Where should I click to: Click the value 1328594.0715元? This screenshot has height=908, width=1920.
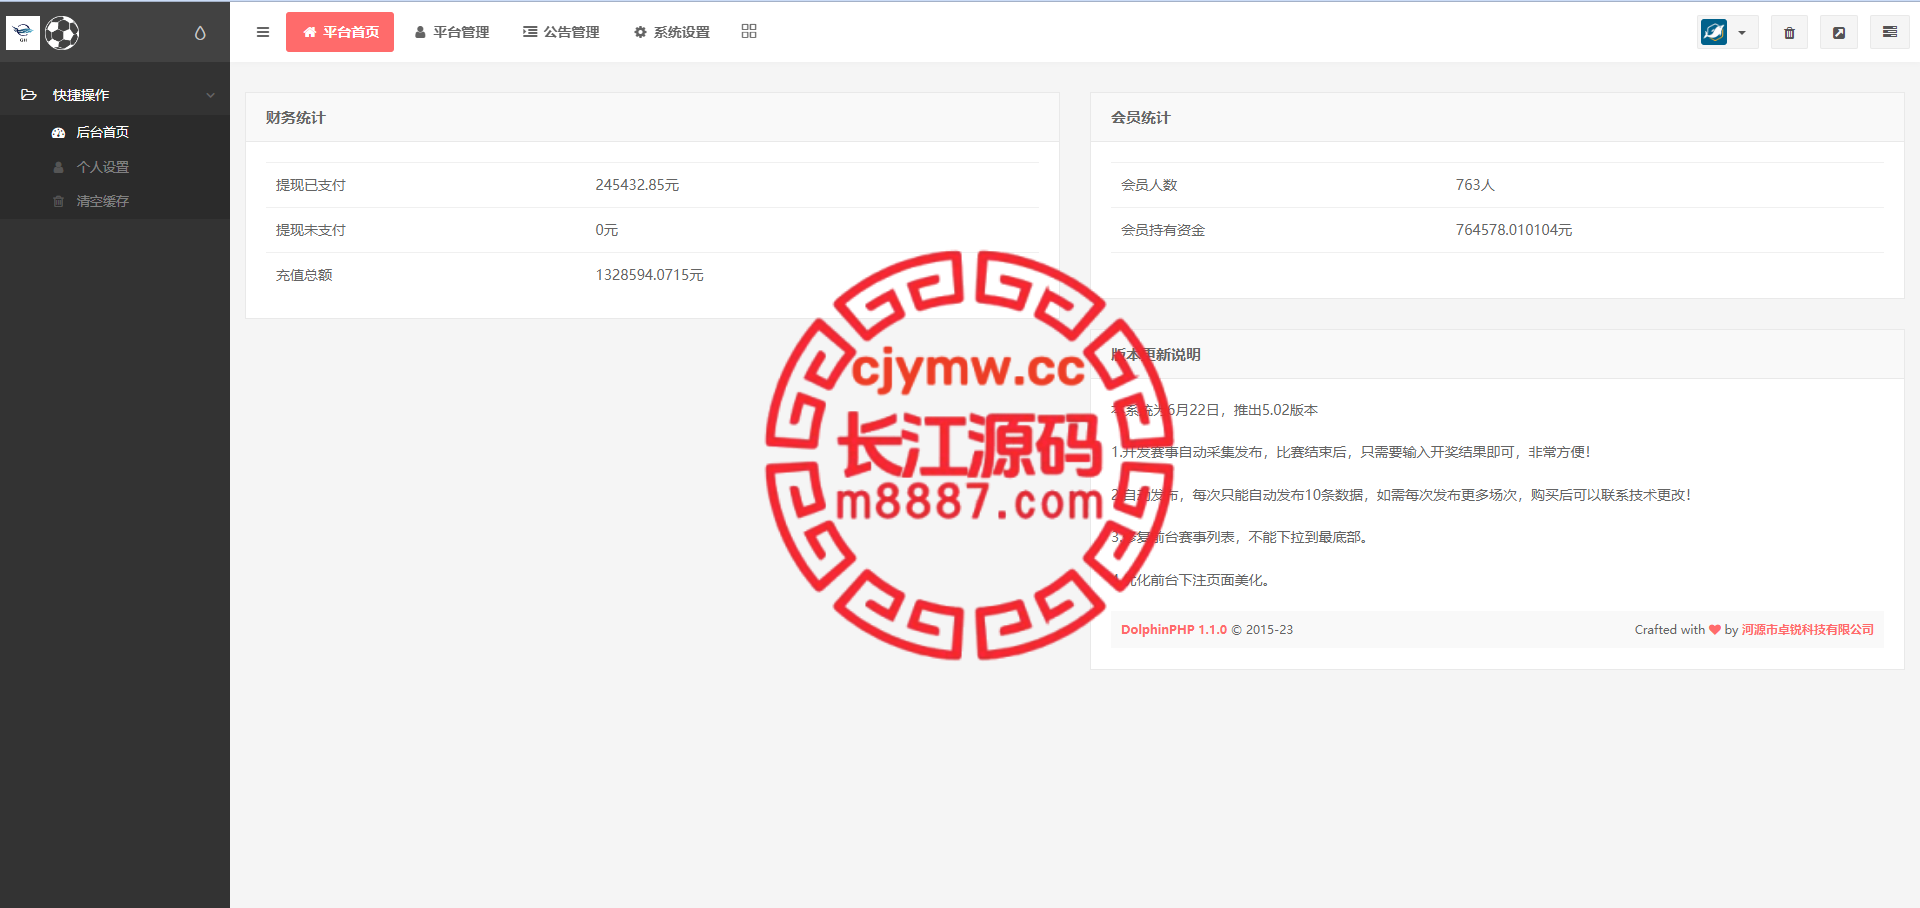[650, 275]
